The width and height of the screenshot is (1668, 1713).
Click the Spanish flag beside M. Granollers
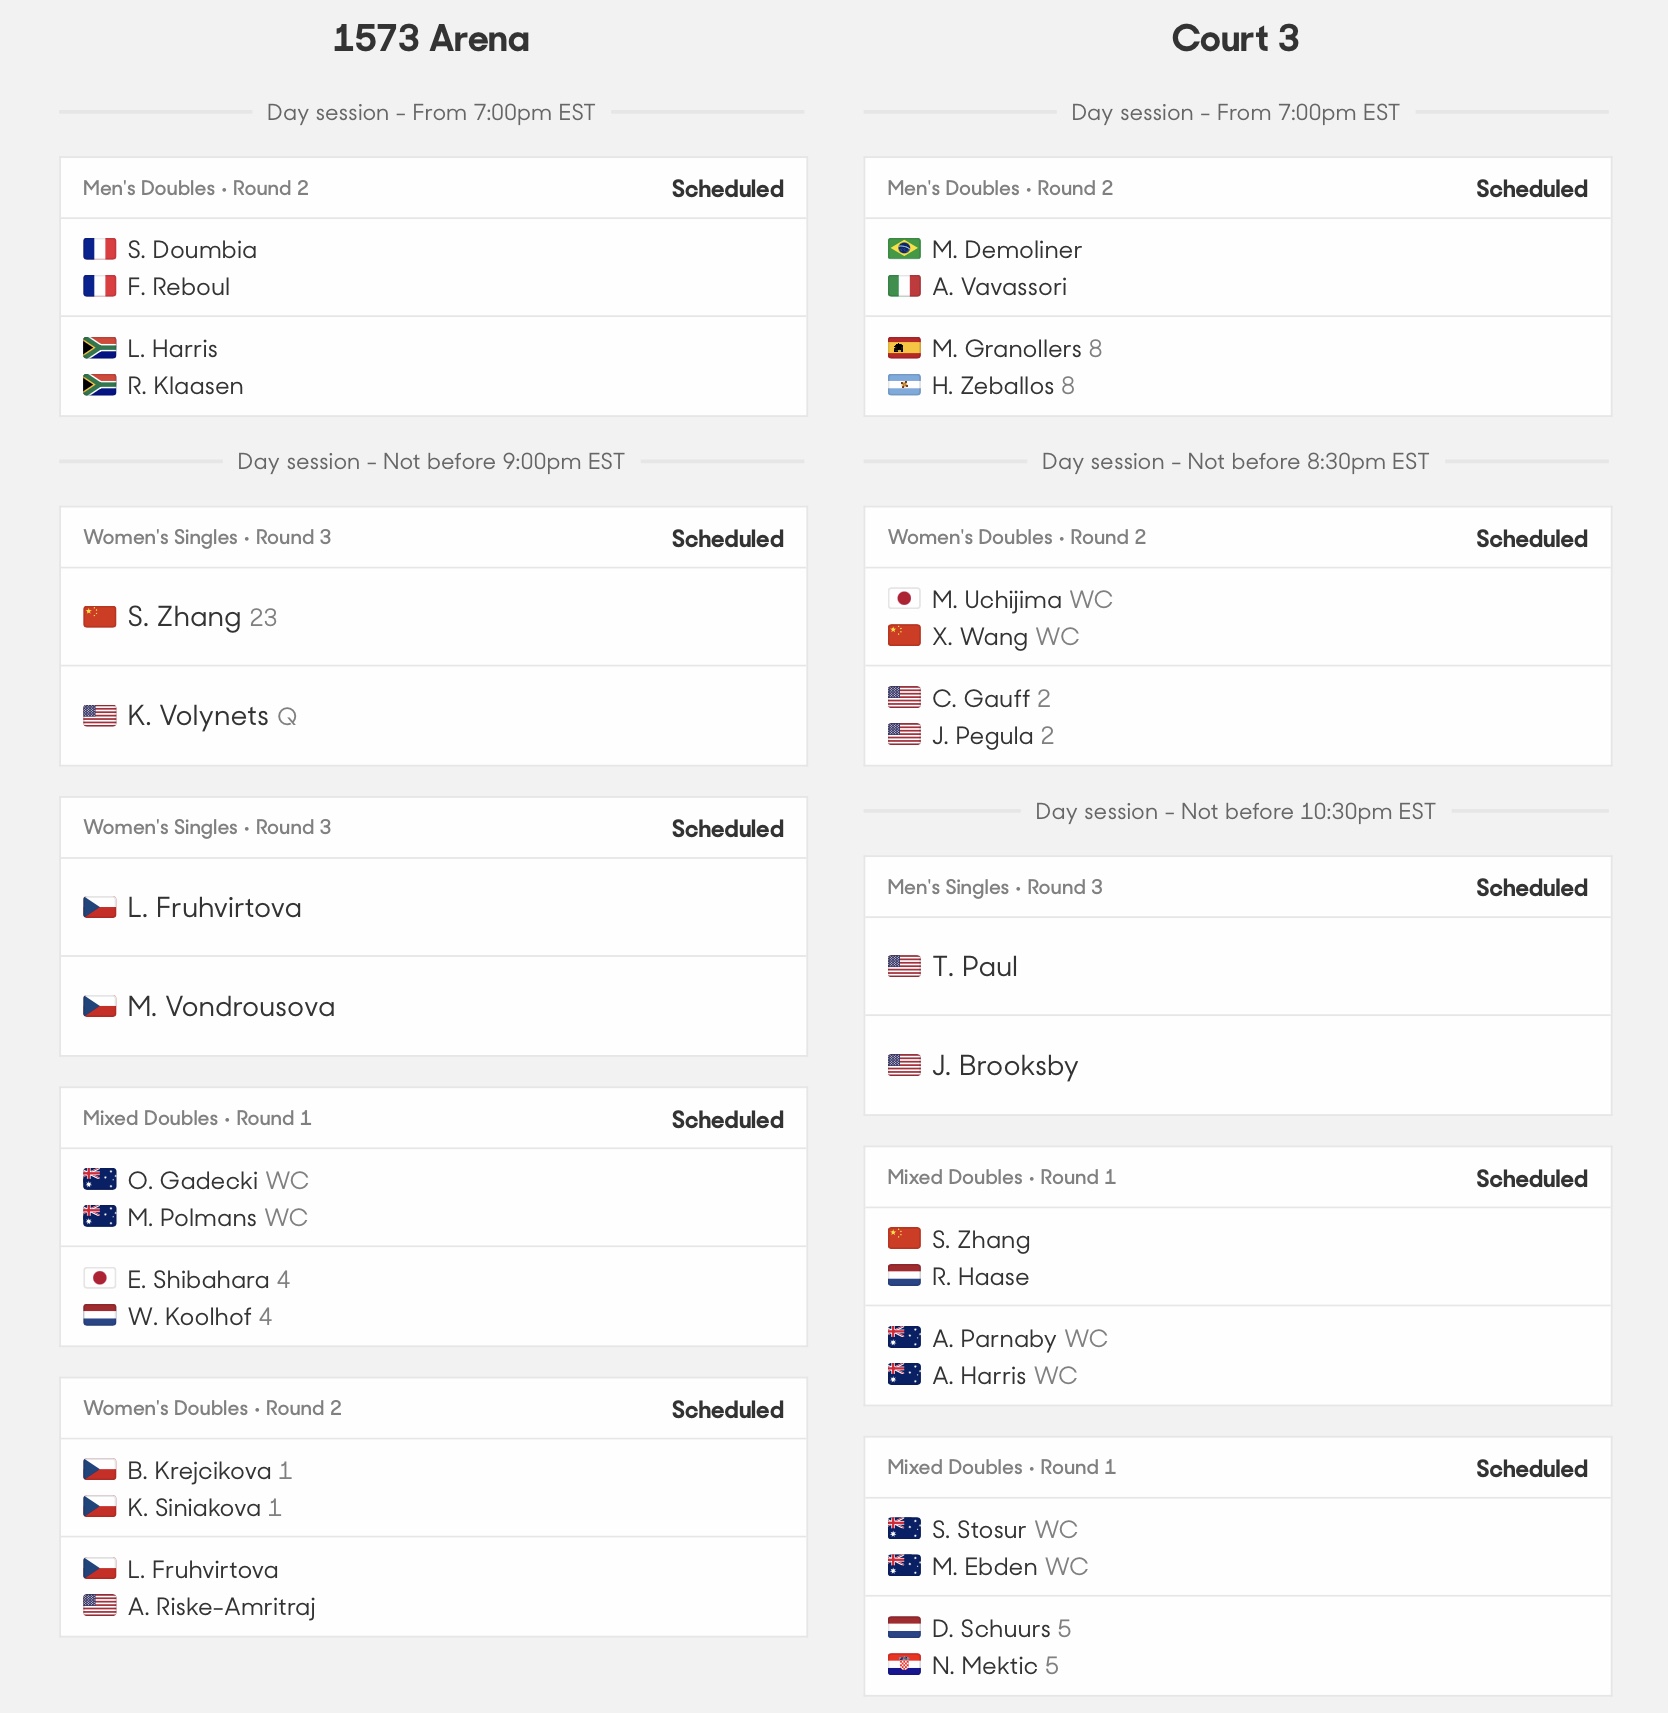click(904, 348)
